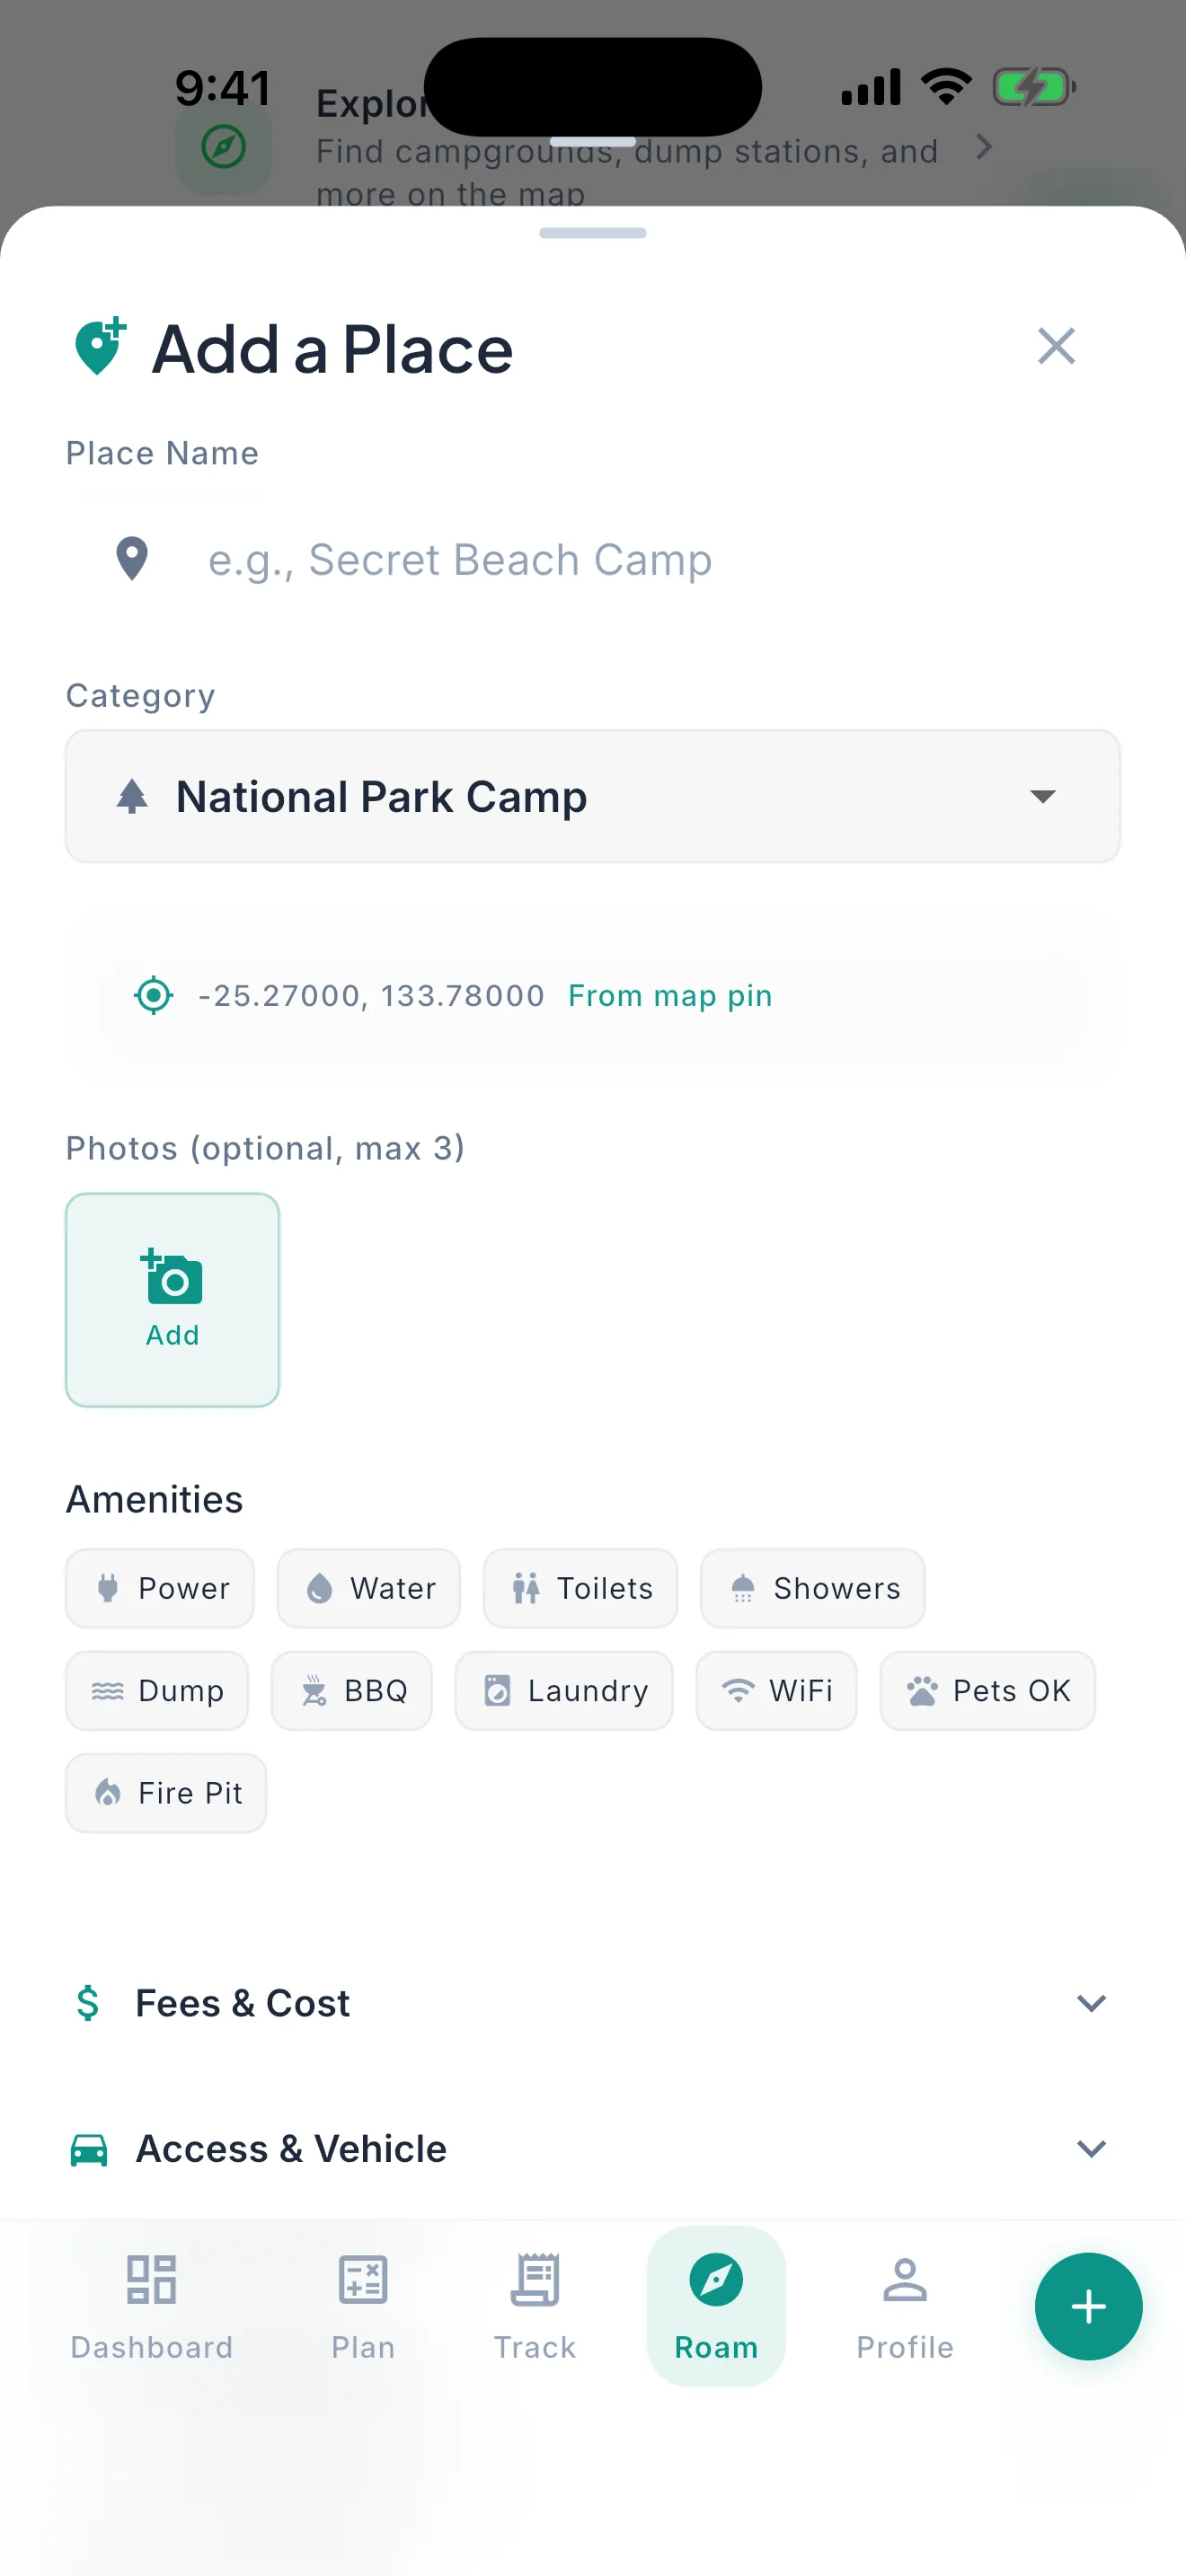Select the WiFi amenity chip
The width and height of the screenshot is (1186, 2576).
(x=776, y=1690)
